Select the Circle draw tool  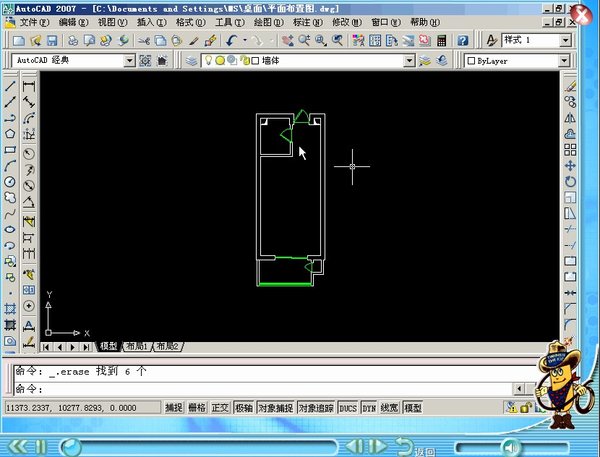click(10, 181)
